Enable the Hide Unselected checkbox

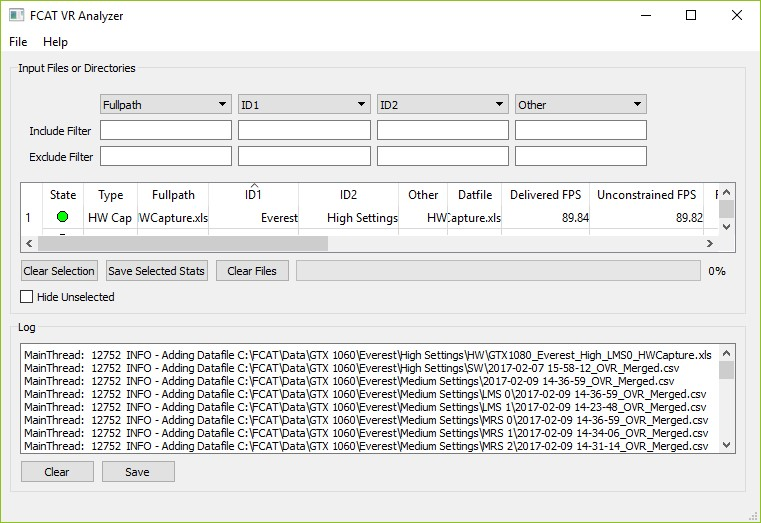point(28,297)
